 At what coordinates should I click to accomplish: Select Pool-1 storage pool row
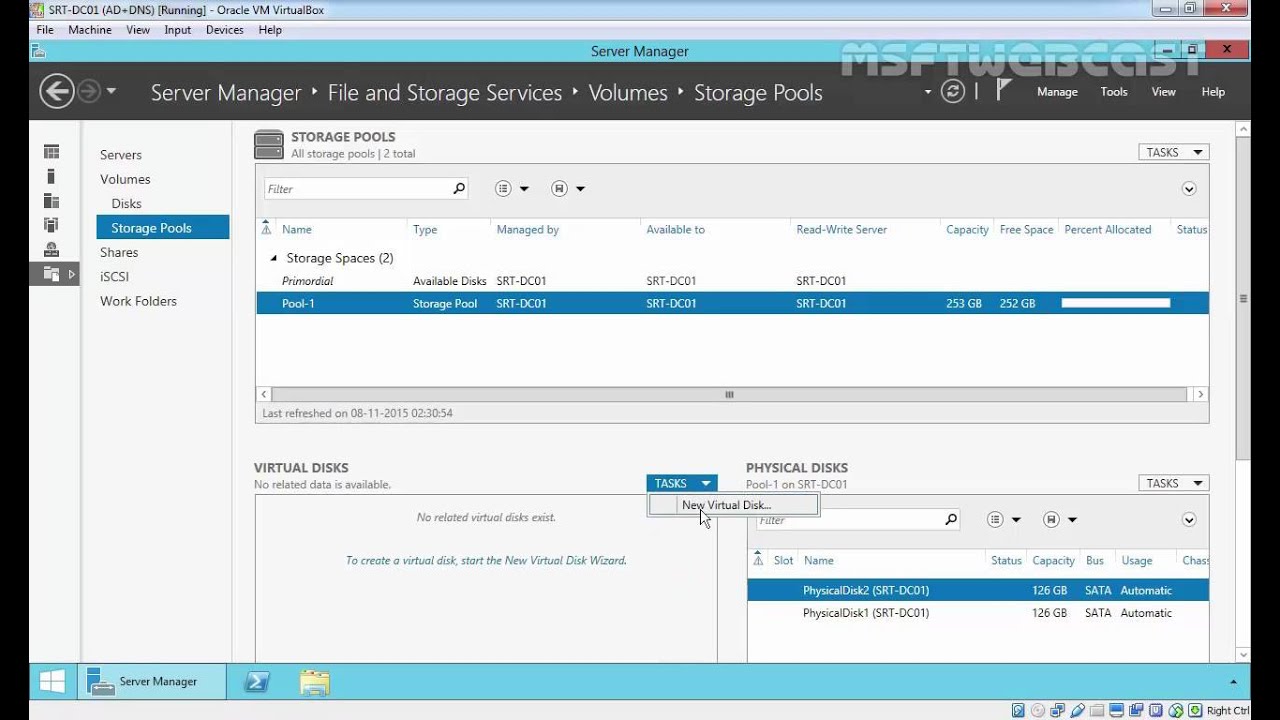coord(732,303)
